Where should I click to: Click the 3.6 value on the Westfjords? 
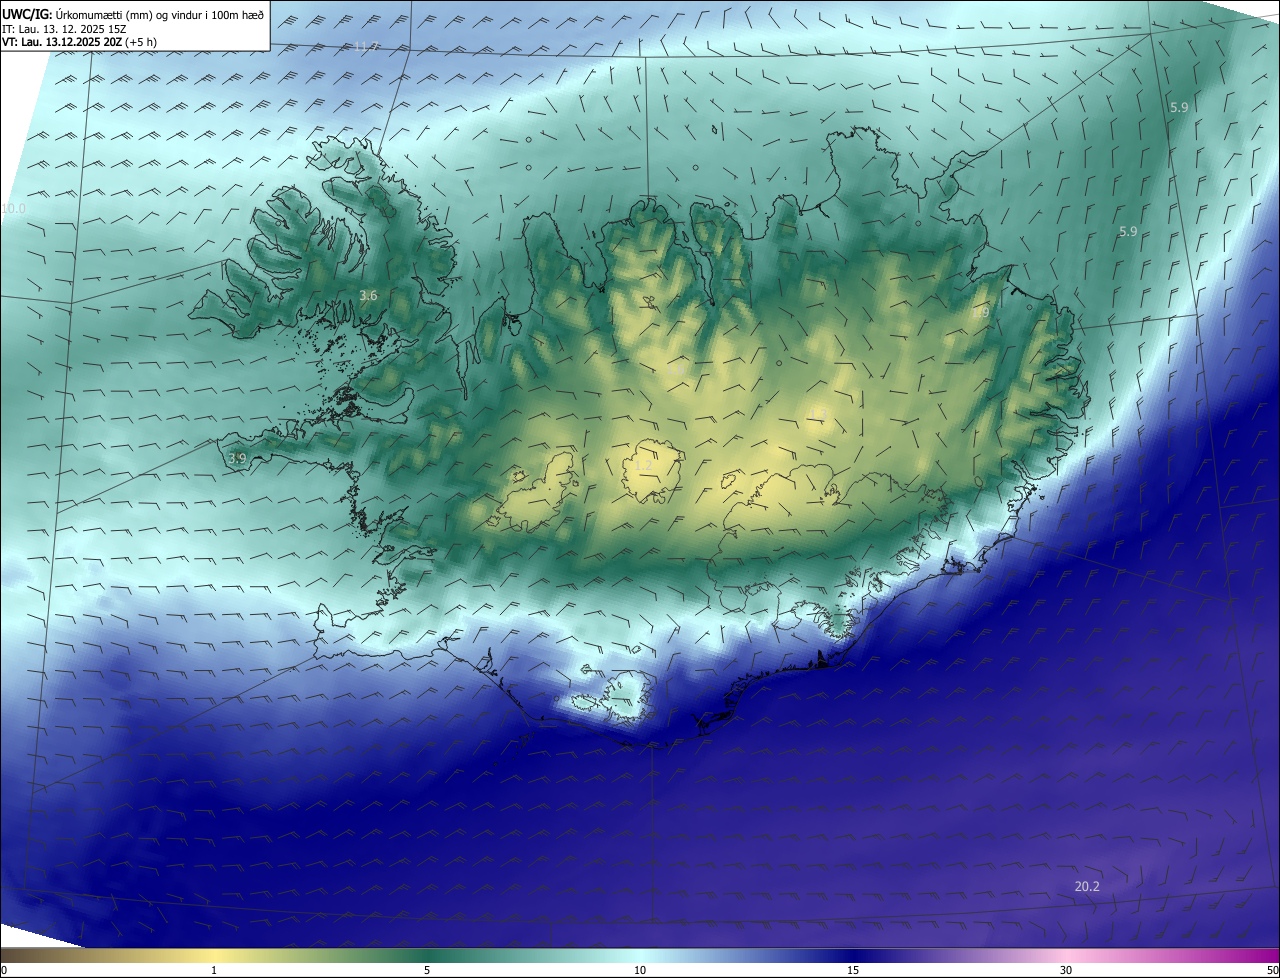(x=368, y=295)
